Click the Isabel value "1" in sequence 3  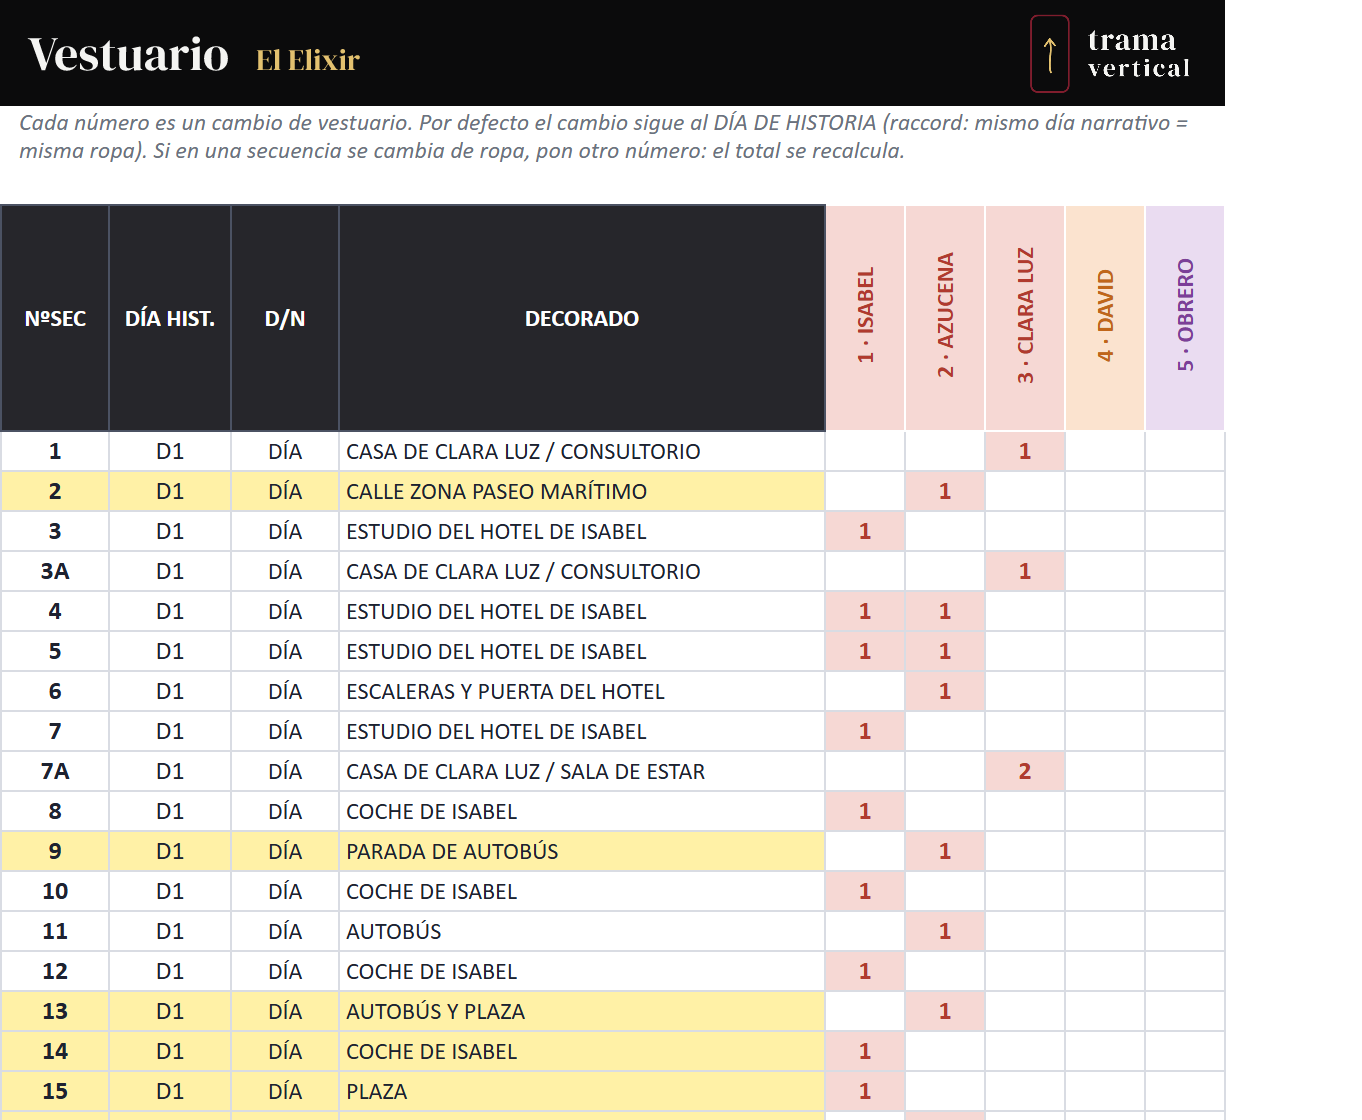865,531
